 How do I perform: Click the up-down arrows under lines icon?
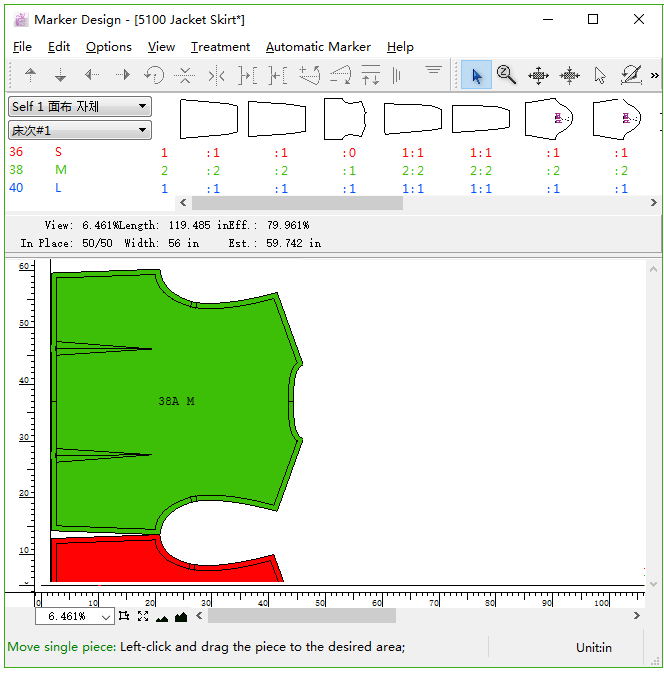click(370, 75)
